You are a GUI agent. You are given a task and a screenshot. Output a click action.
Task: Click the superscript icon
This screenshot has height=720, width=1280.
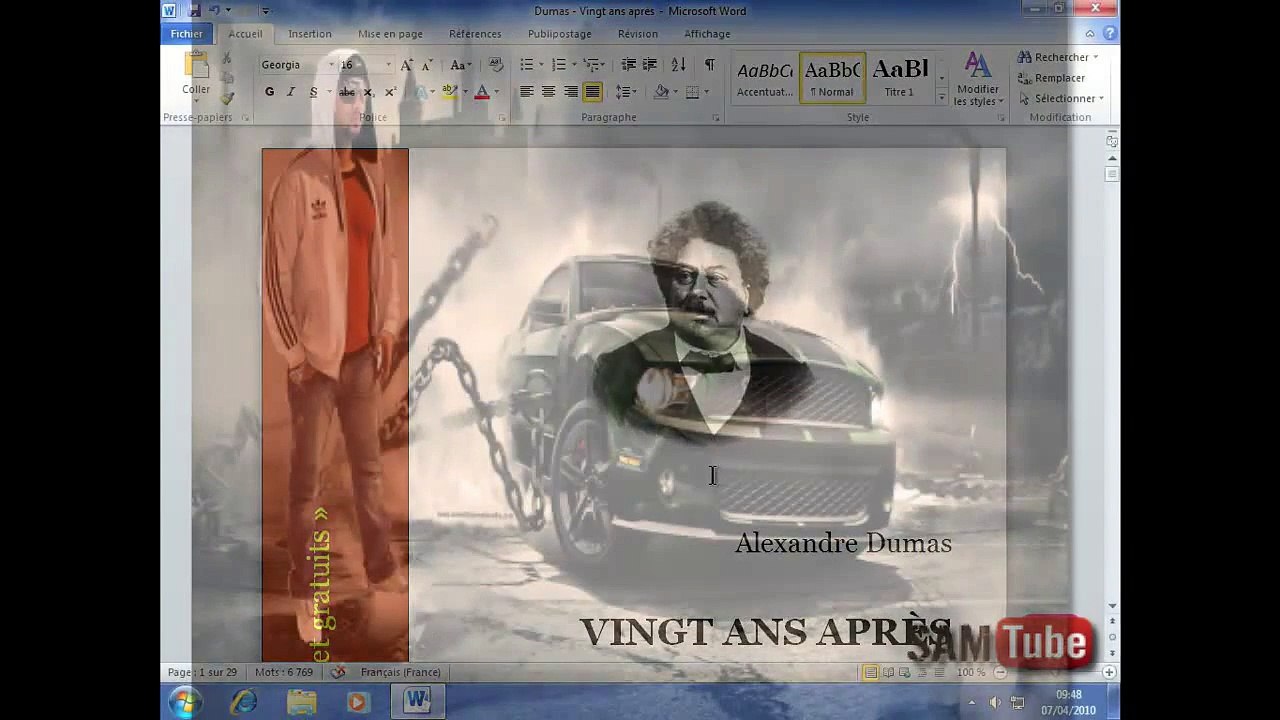coord(390,92)
